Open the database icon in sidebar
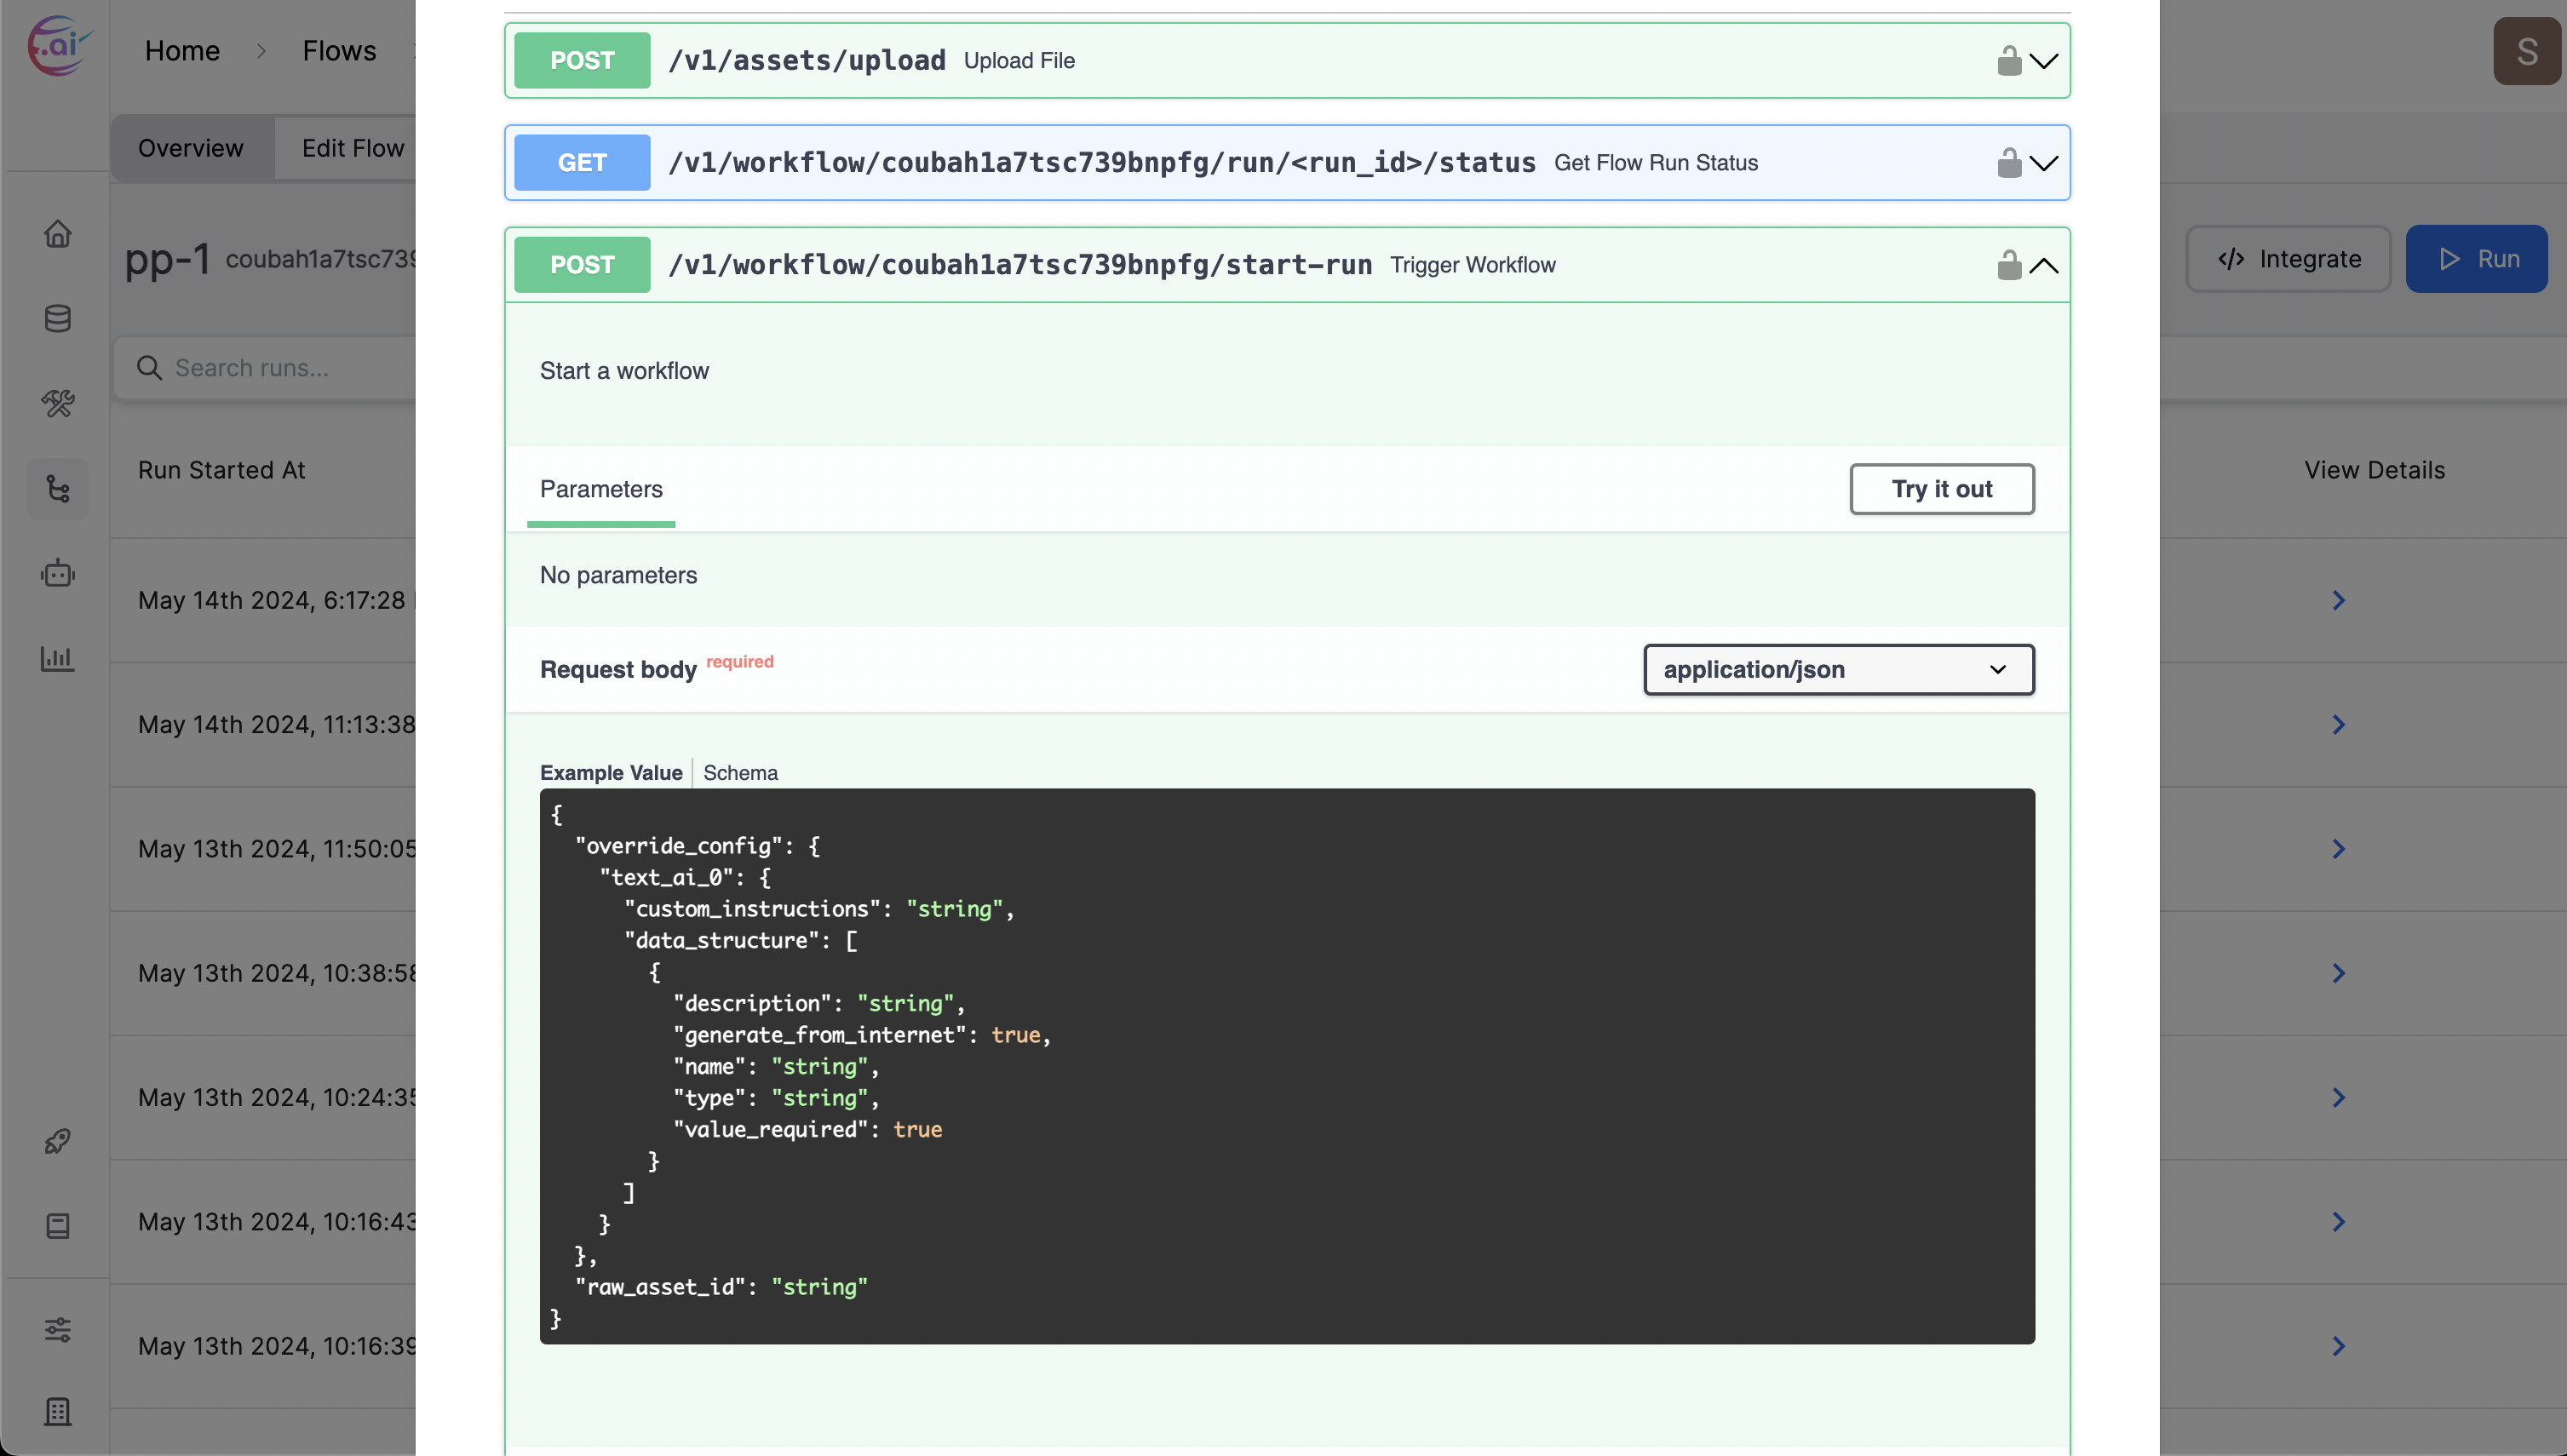This screenshot has width=2567, height=1456. [58, 318]
